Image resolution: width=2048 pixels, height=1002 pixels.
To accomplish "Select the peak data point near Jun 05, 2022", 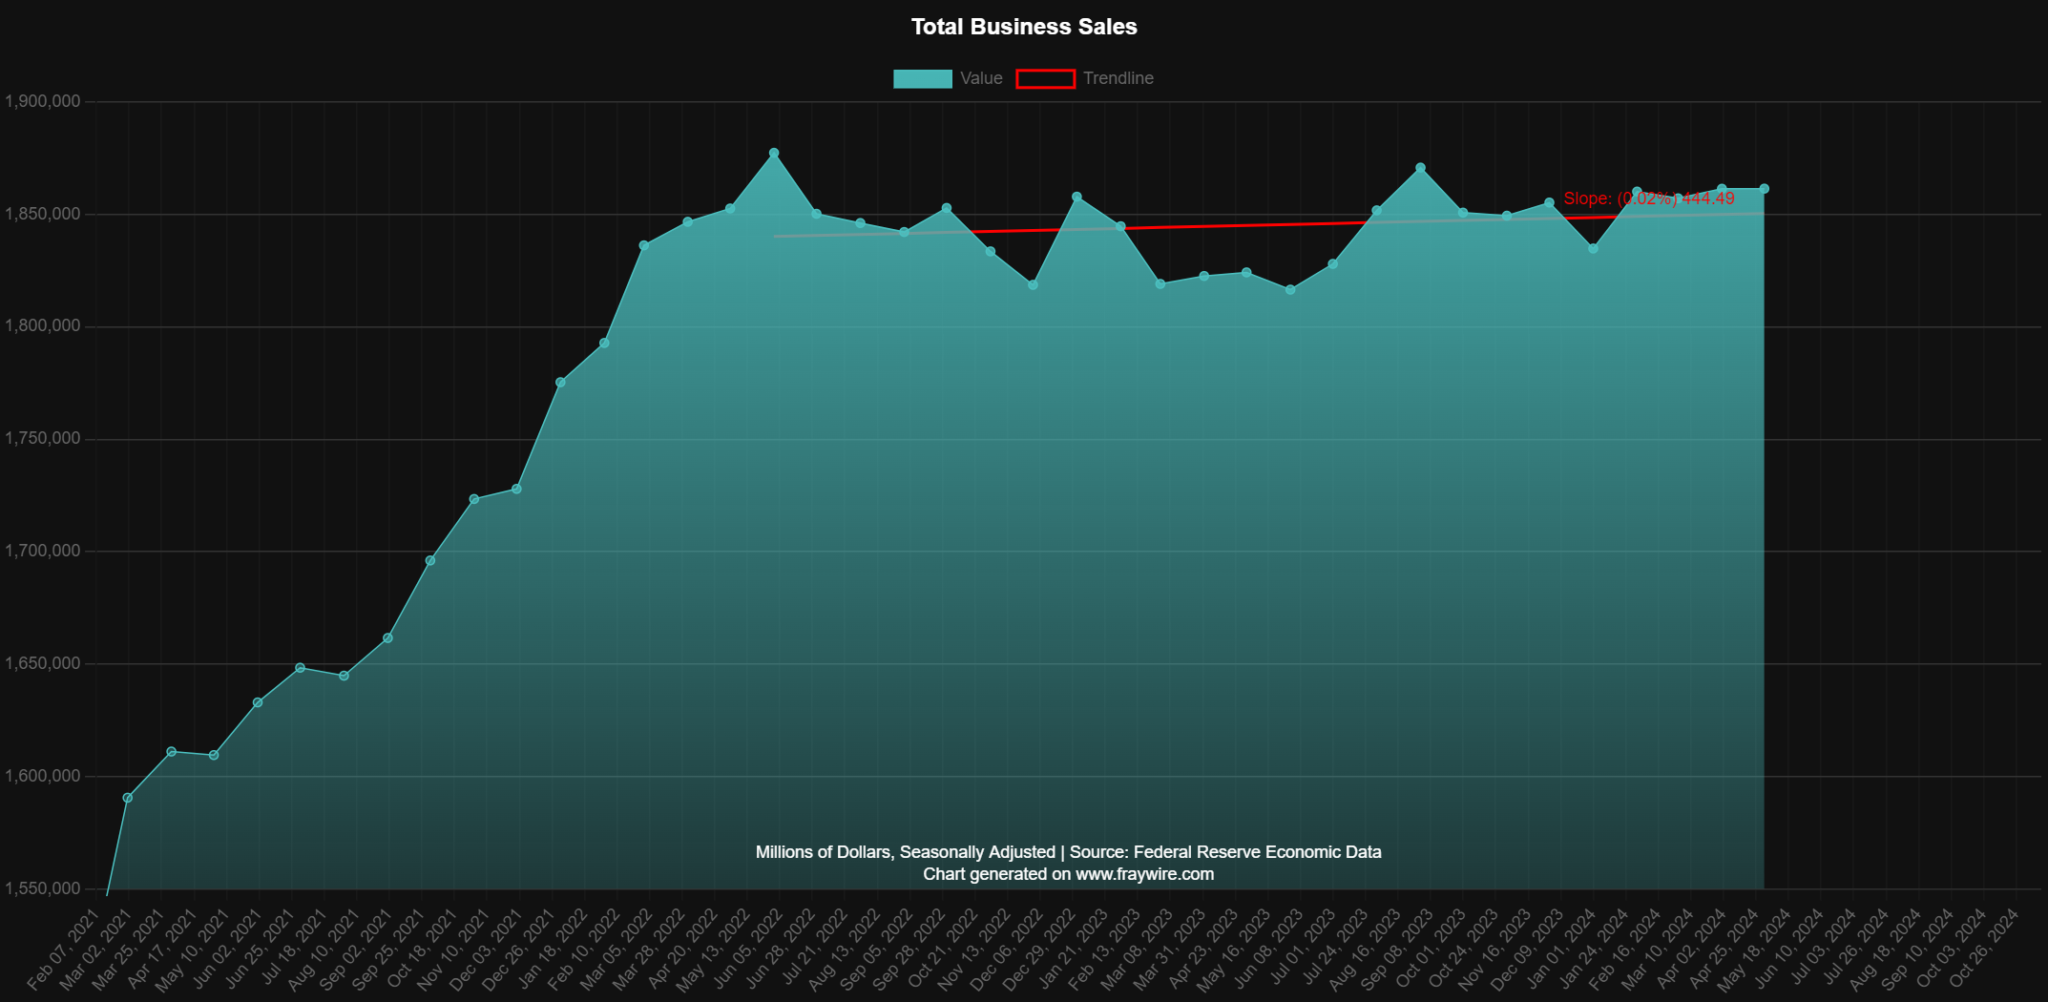I will (772, 152).
